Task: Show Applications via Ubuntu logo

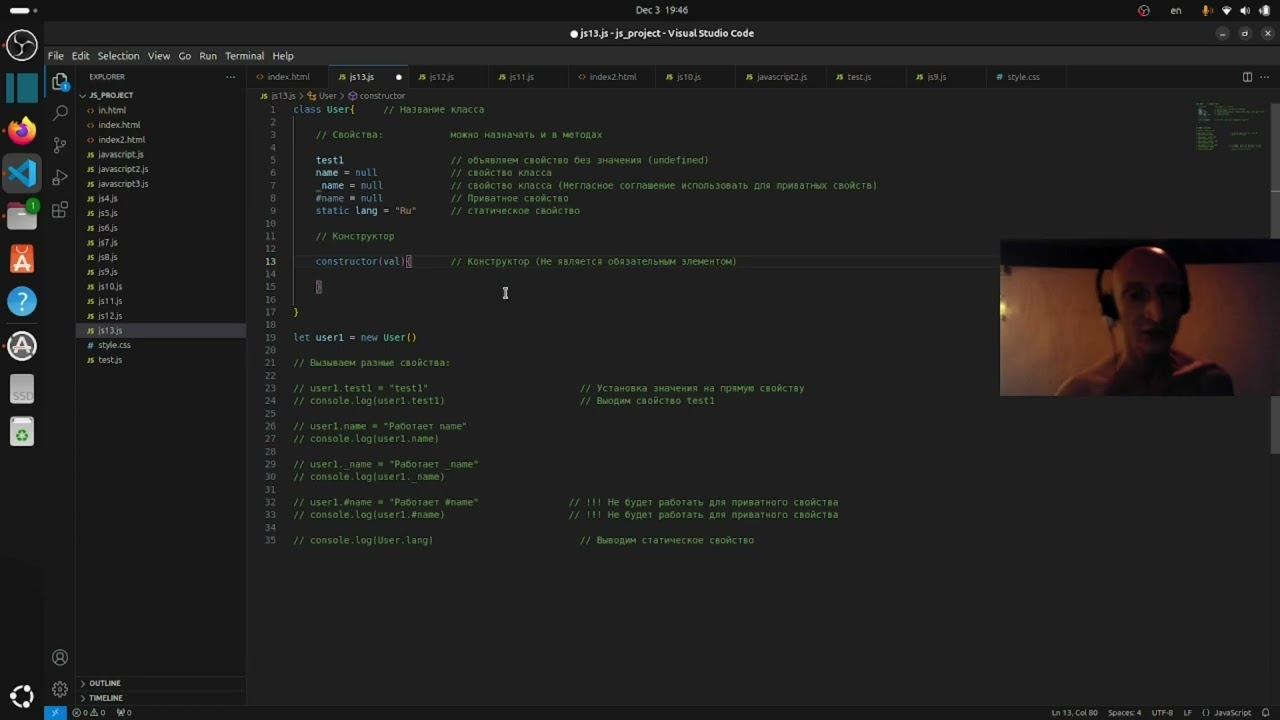Action: coord(22,696)
